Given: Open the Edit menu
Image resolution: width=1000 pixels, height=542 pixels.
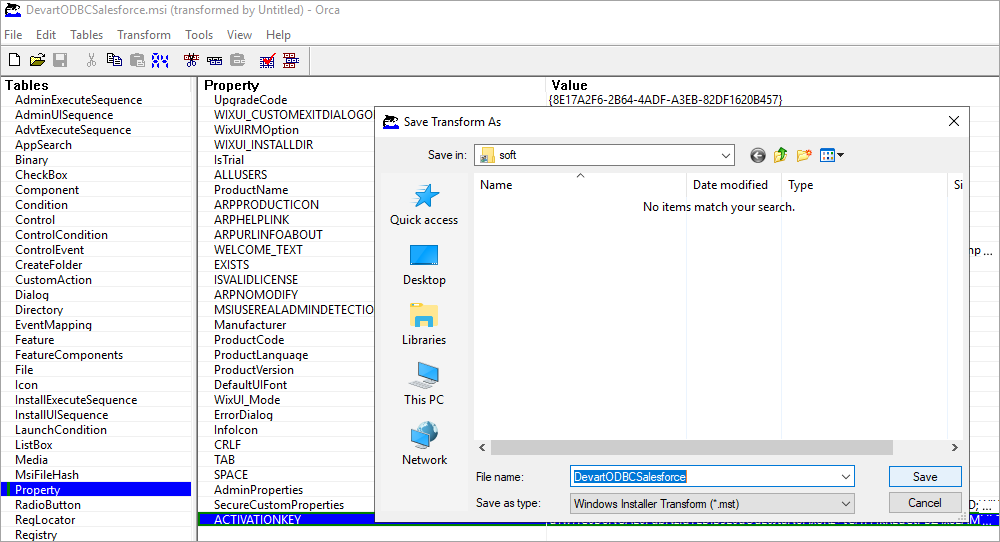Looking at the screenshot, I should tap(46, 34).
